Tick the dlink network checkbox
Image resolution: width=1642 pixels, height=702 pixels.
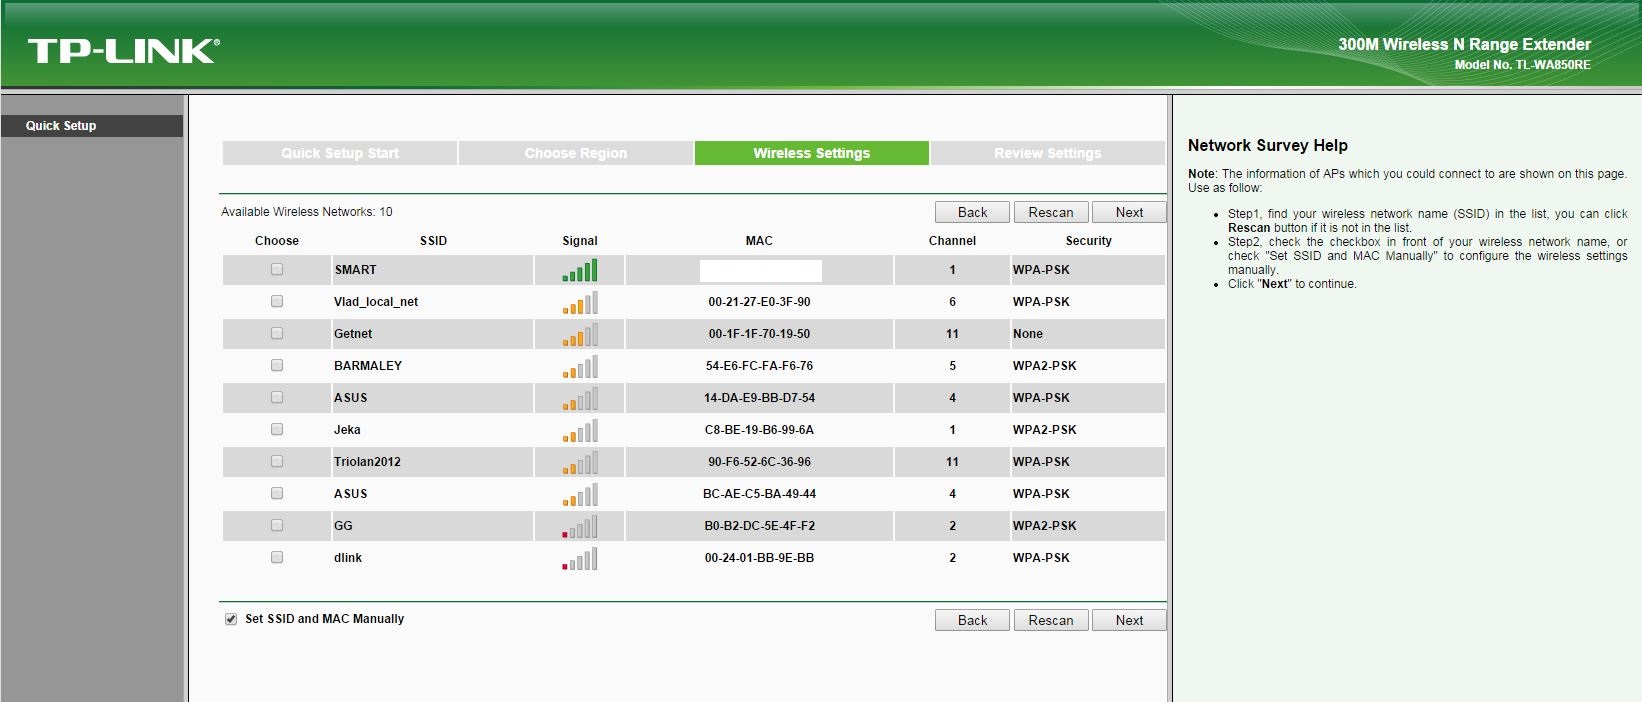pyautogui.click(x=277, y=557)
